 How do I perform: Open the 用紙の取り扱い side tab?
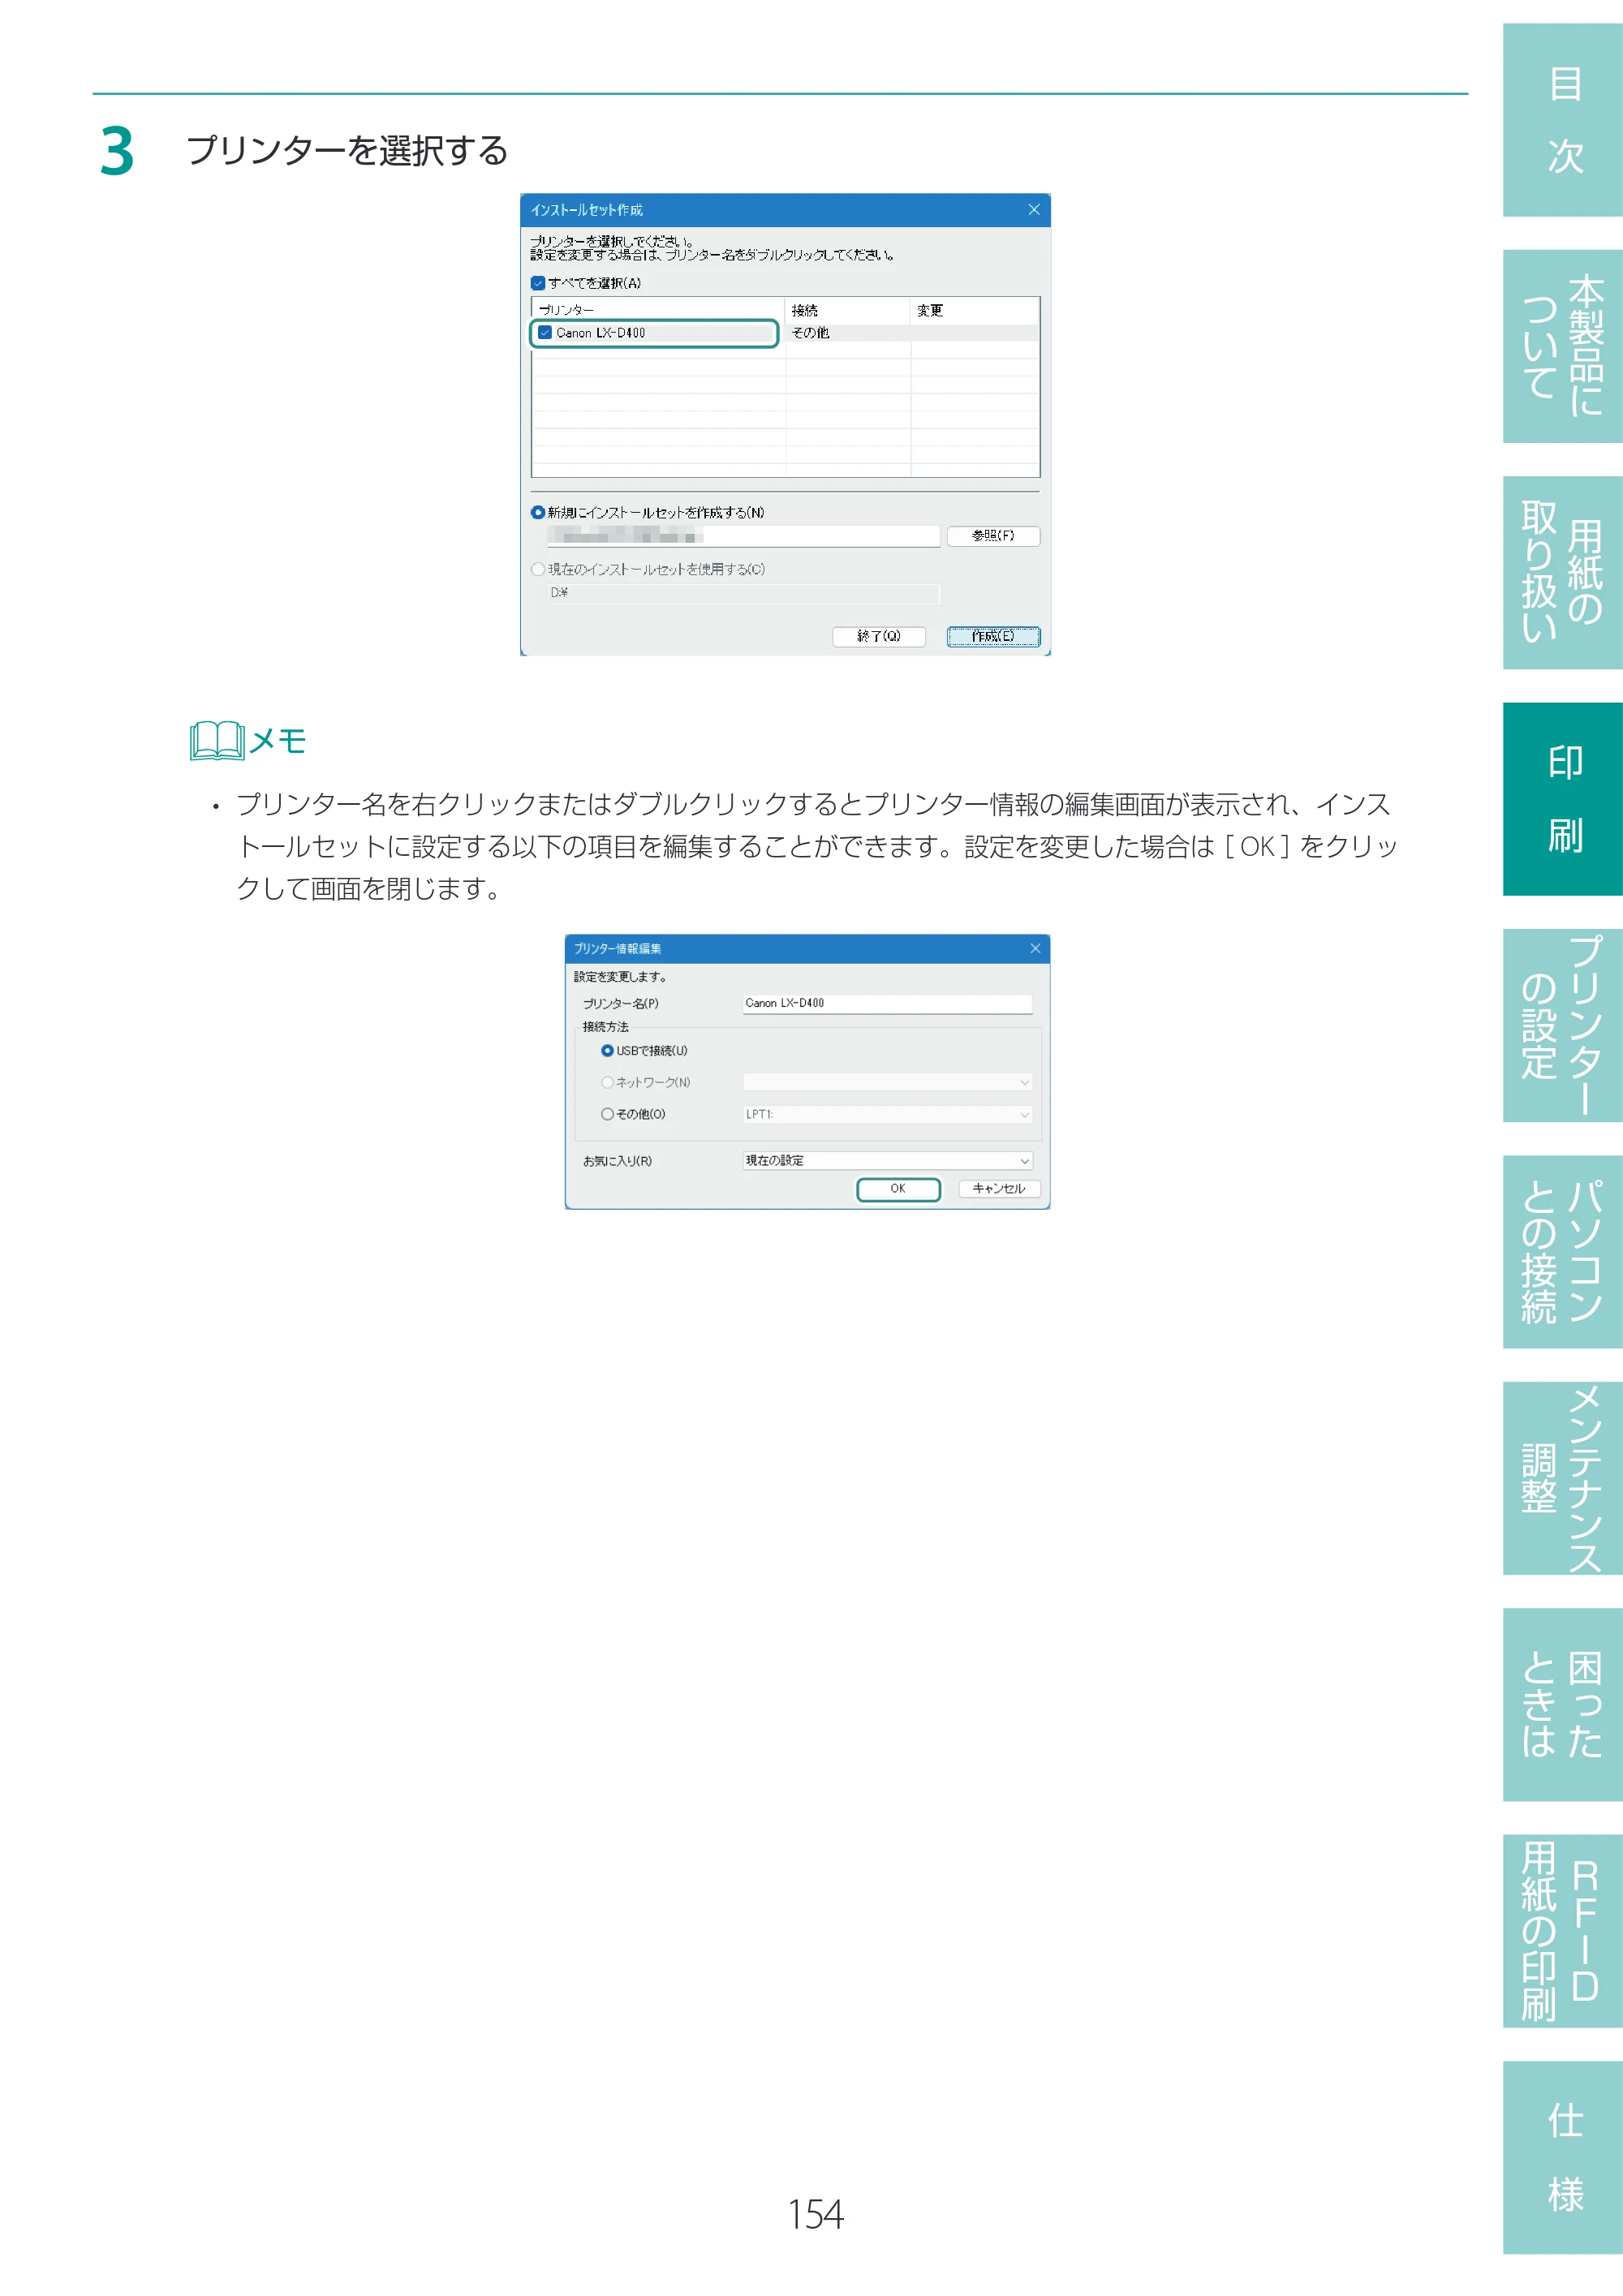coord(1563,572)
